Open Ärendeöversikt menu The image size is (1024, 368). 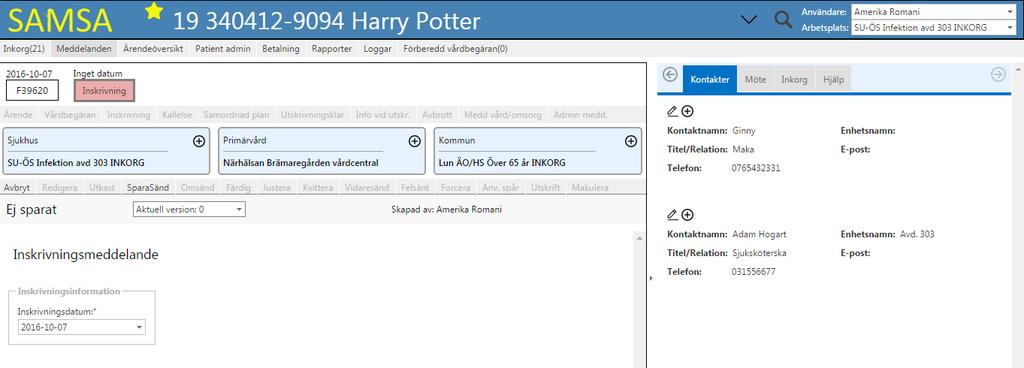[x=153, y=48]
